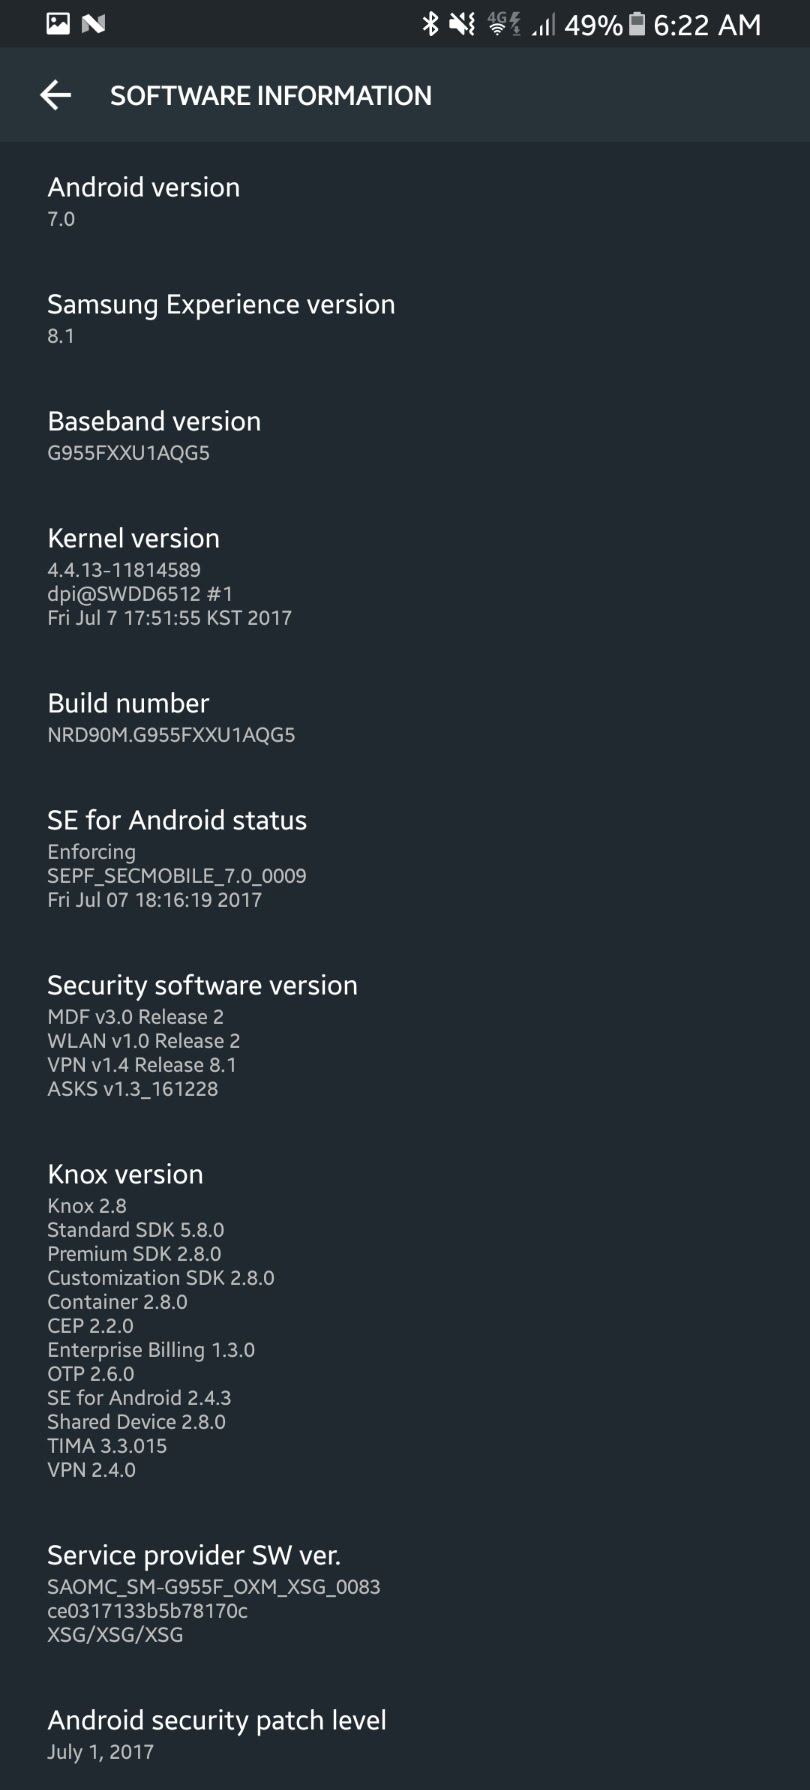Open Android security patch level item
This screenshot has width=810, height=1790.
pos(216,1734)
